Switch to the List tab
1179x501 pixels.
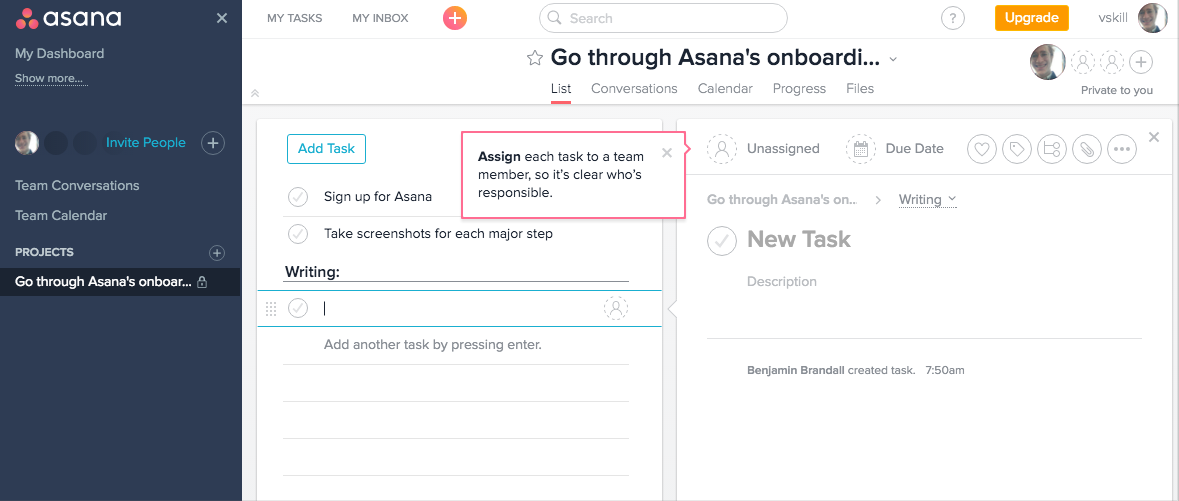(x=561, y=89)
